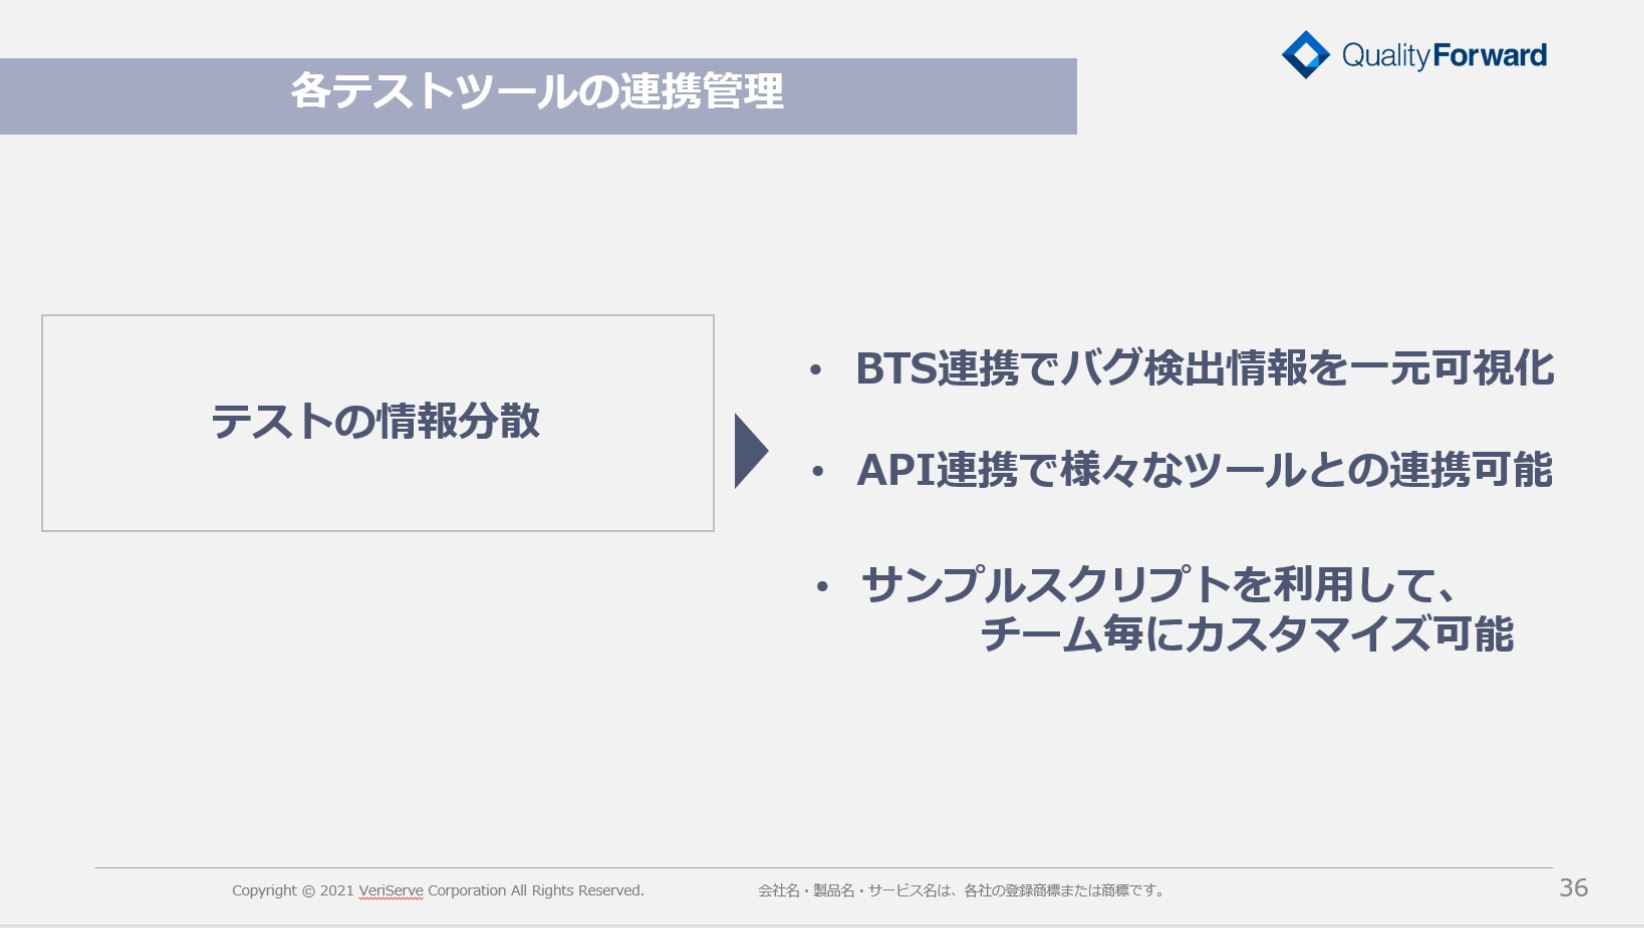
Task: Select the slide title 各テストツールの連携管理
Action: pos(537,92)
